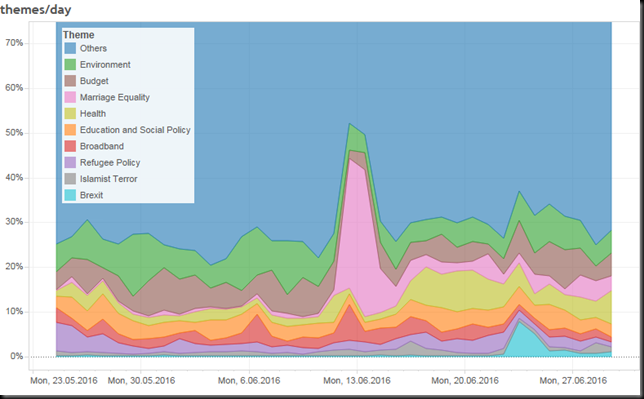
Task: Click the 10% y-axis label
Action: click(x=14, y=311)
